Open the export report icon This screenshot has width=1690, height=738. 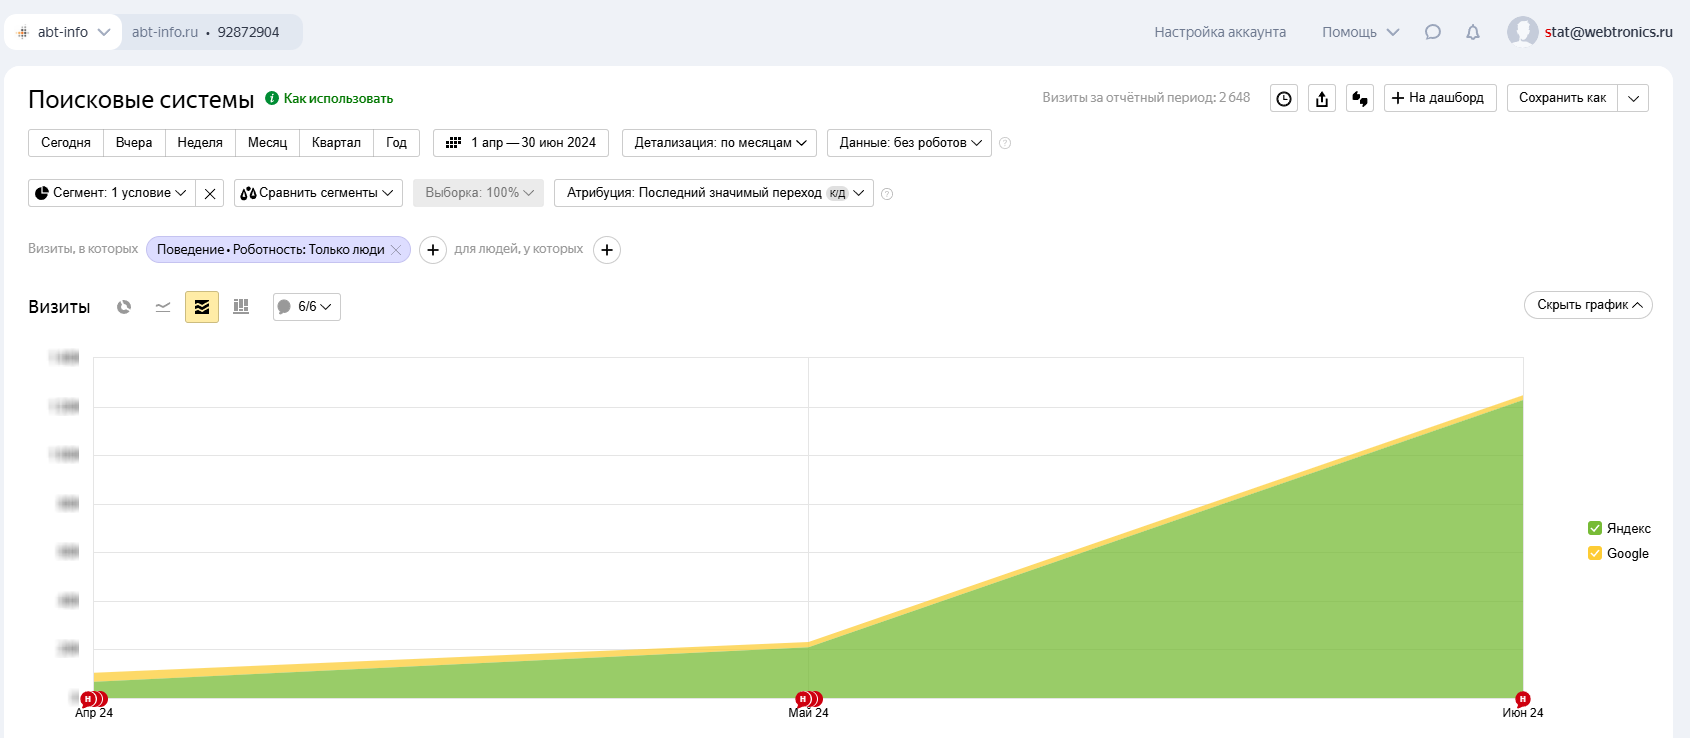[x=1322, y=98]
